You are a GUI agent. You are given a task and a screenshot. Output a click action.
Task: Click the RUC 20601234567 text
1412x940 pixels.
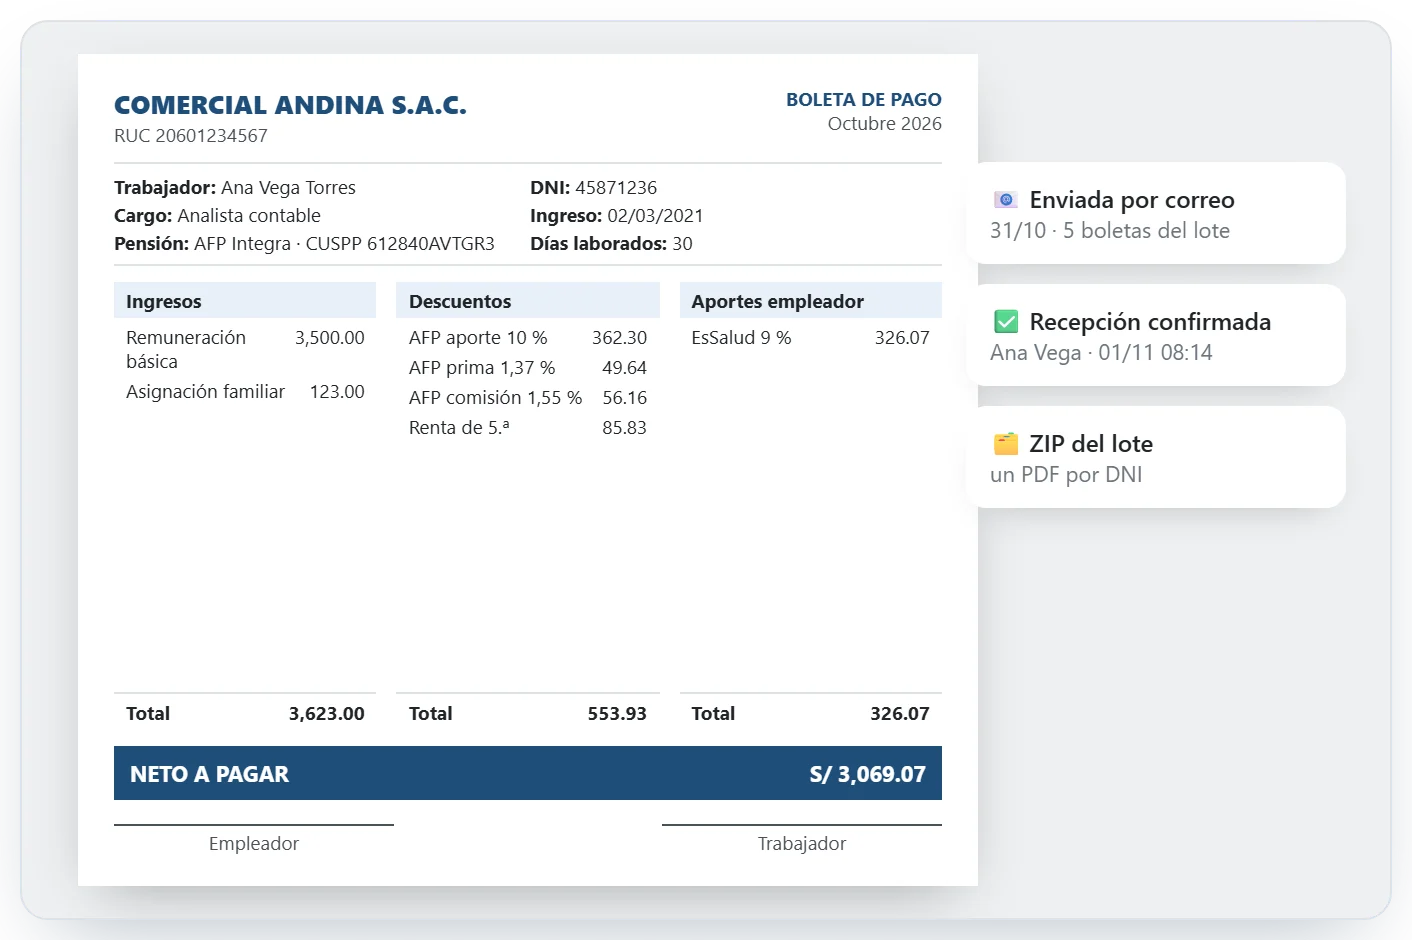(191, 136)
